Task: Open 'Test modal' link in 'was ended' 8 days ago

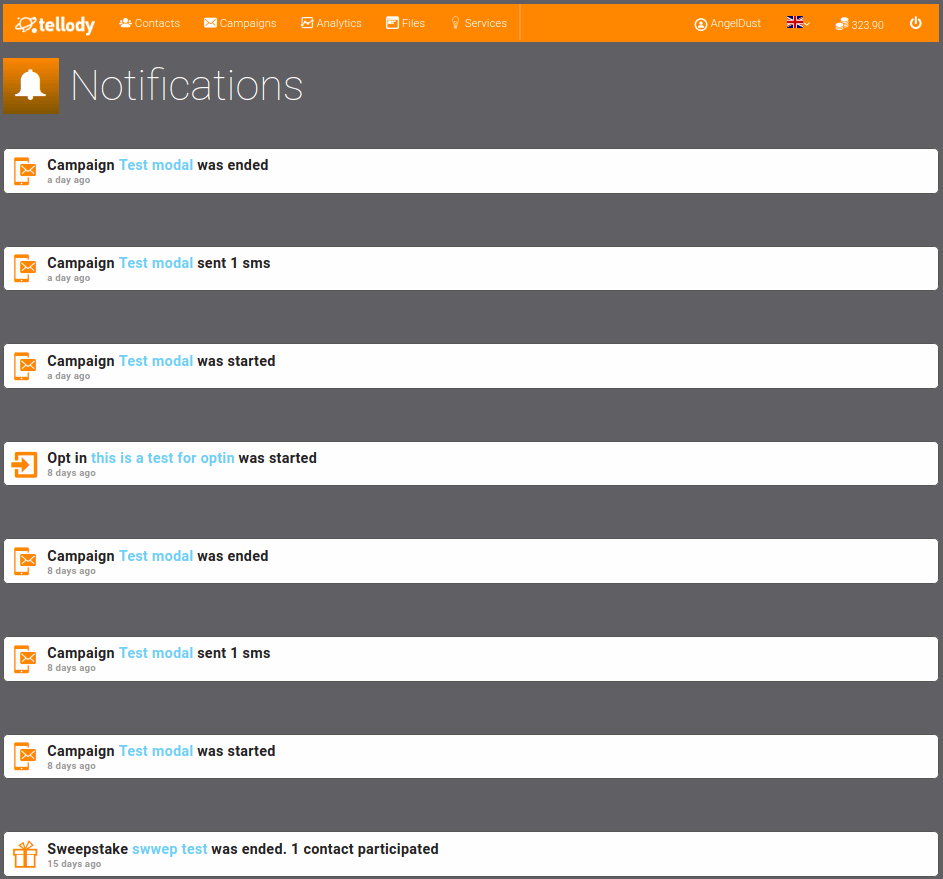Action: point(156,556)
